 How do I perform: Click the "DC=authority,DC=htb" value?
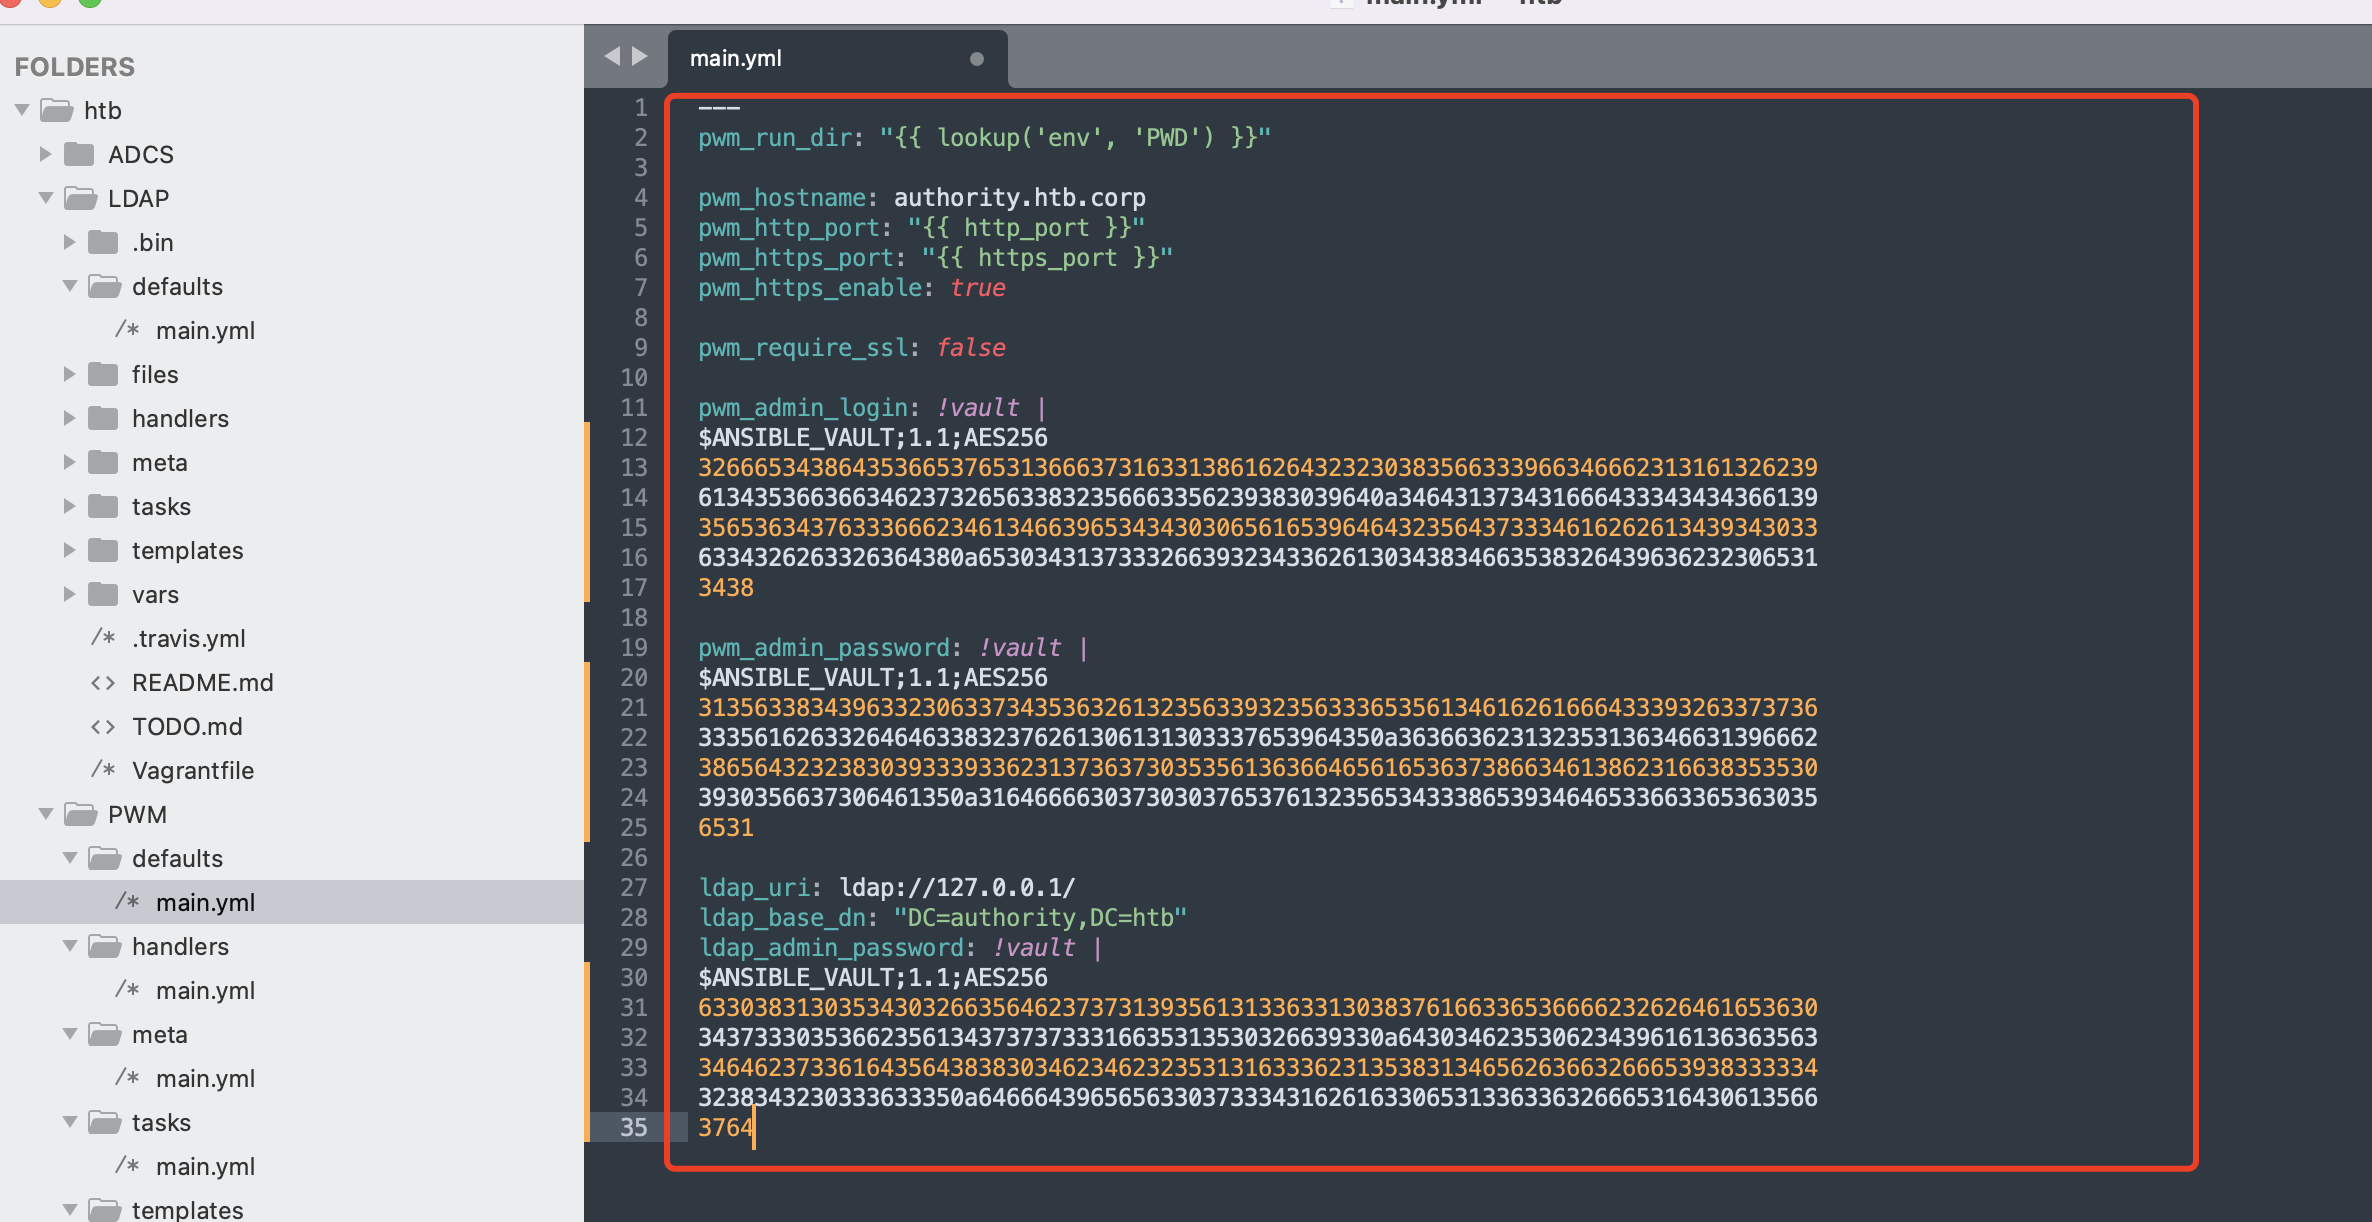(1040, 917)
